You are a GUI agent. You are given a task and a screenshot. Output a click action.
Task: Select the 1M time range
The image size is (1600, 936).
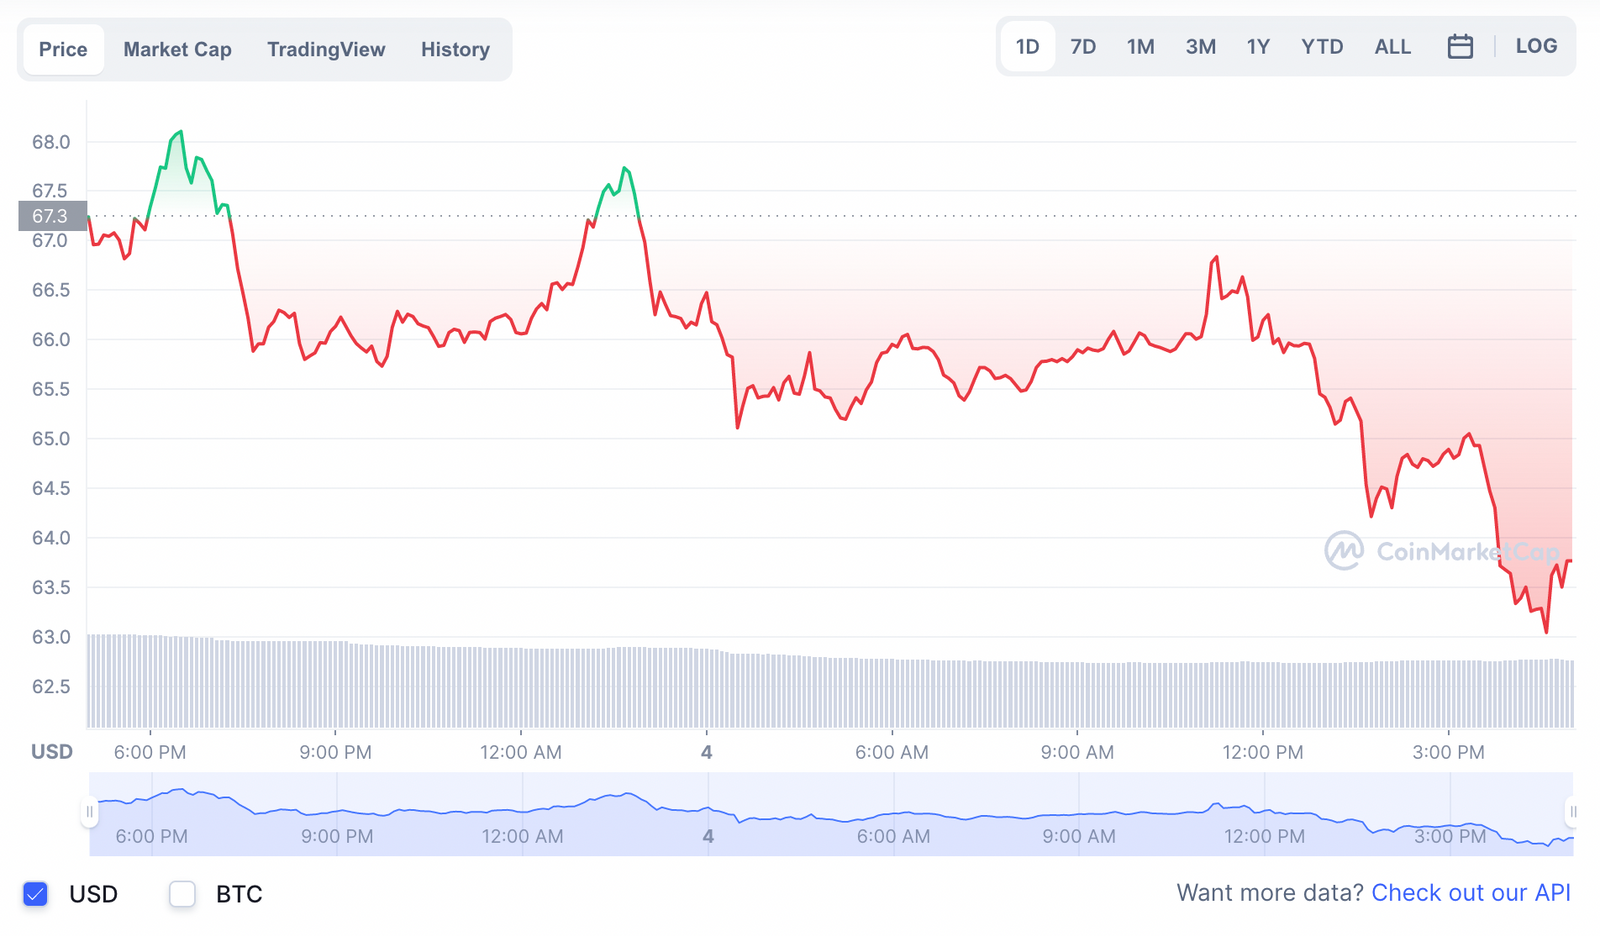pos(1141,46)
